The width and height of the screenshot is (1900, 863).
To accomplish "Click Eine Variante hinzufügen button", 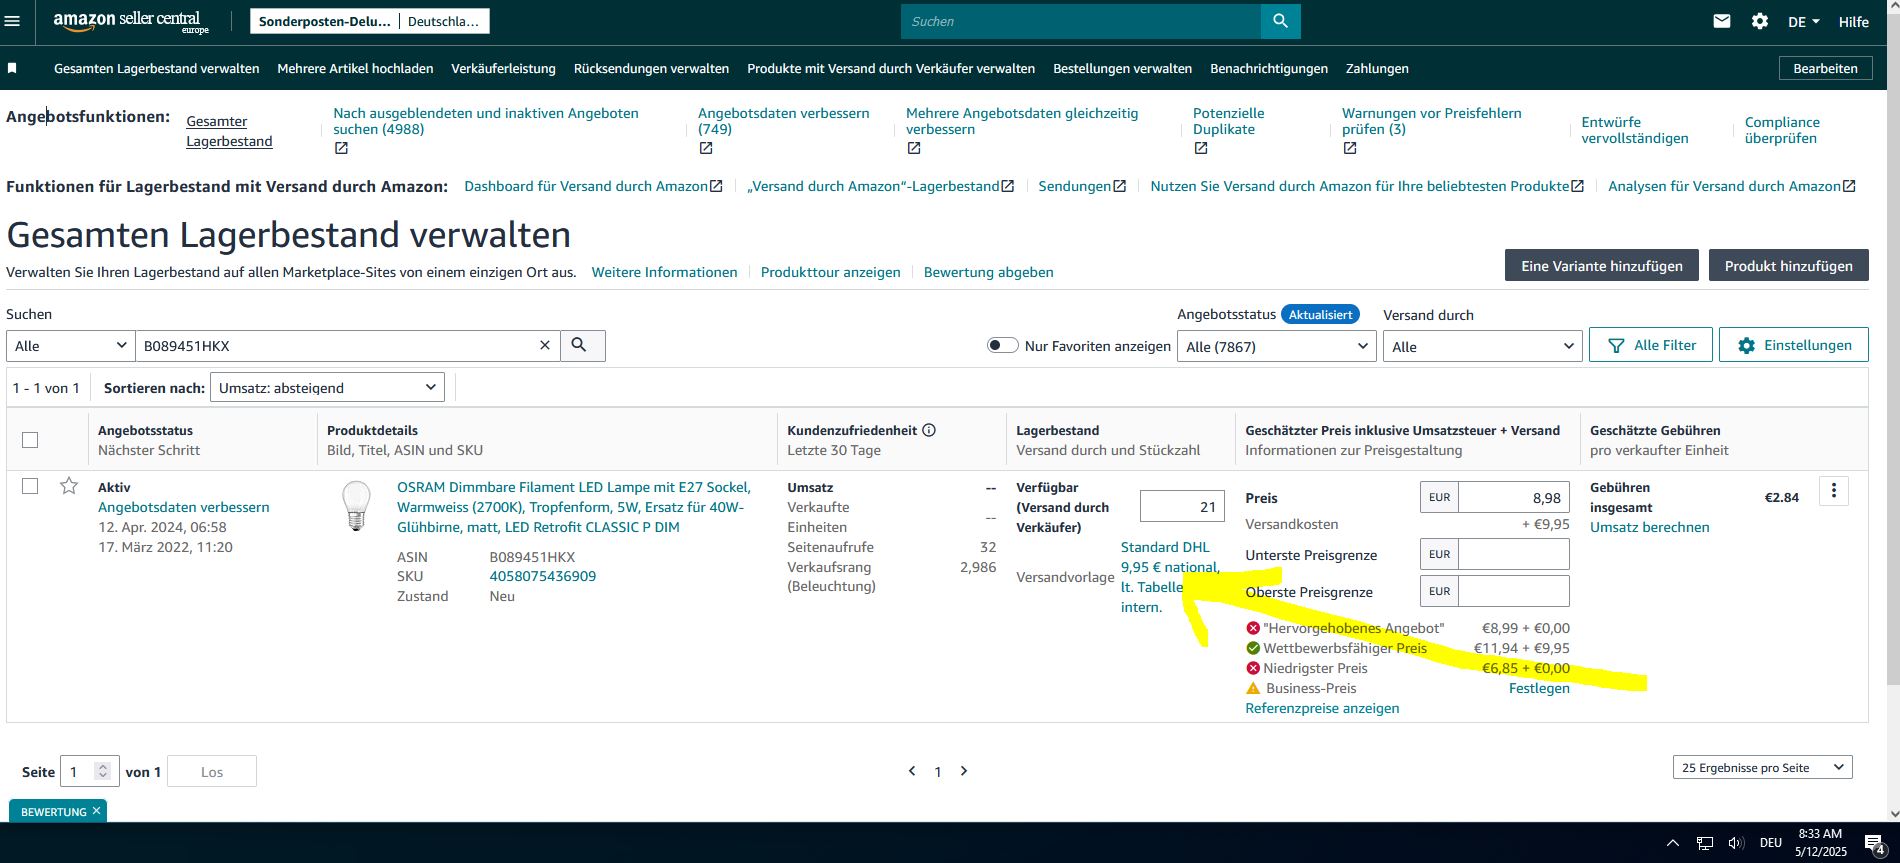I will click(x=1601, y=265).
